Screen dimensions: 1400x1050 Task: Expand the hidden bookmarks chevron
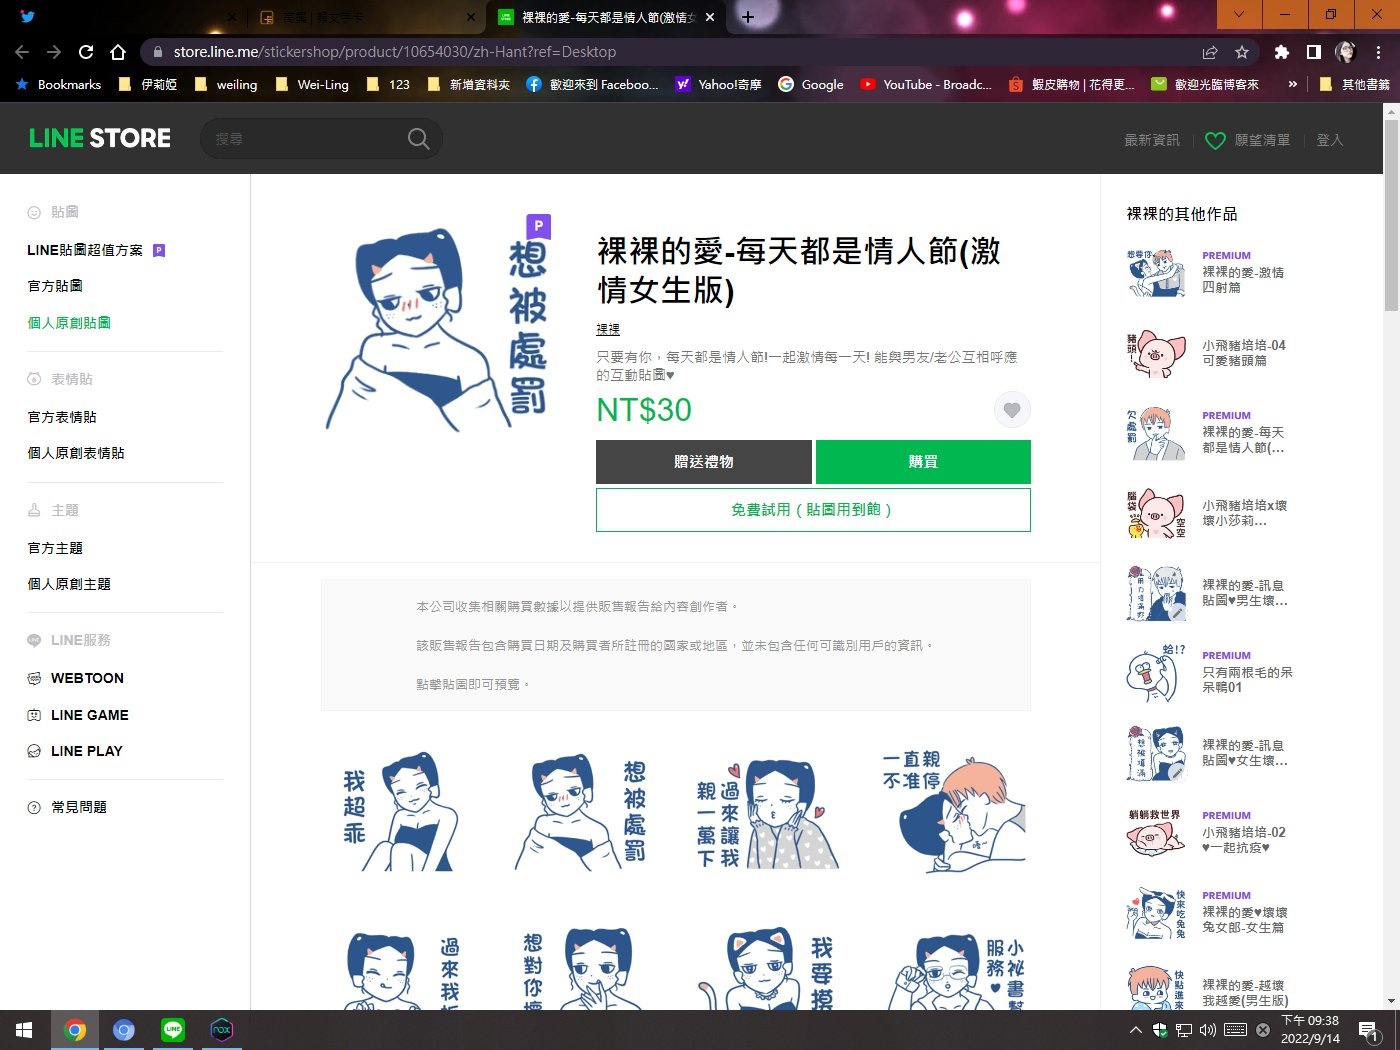(x=1292, y=84)
